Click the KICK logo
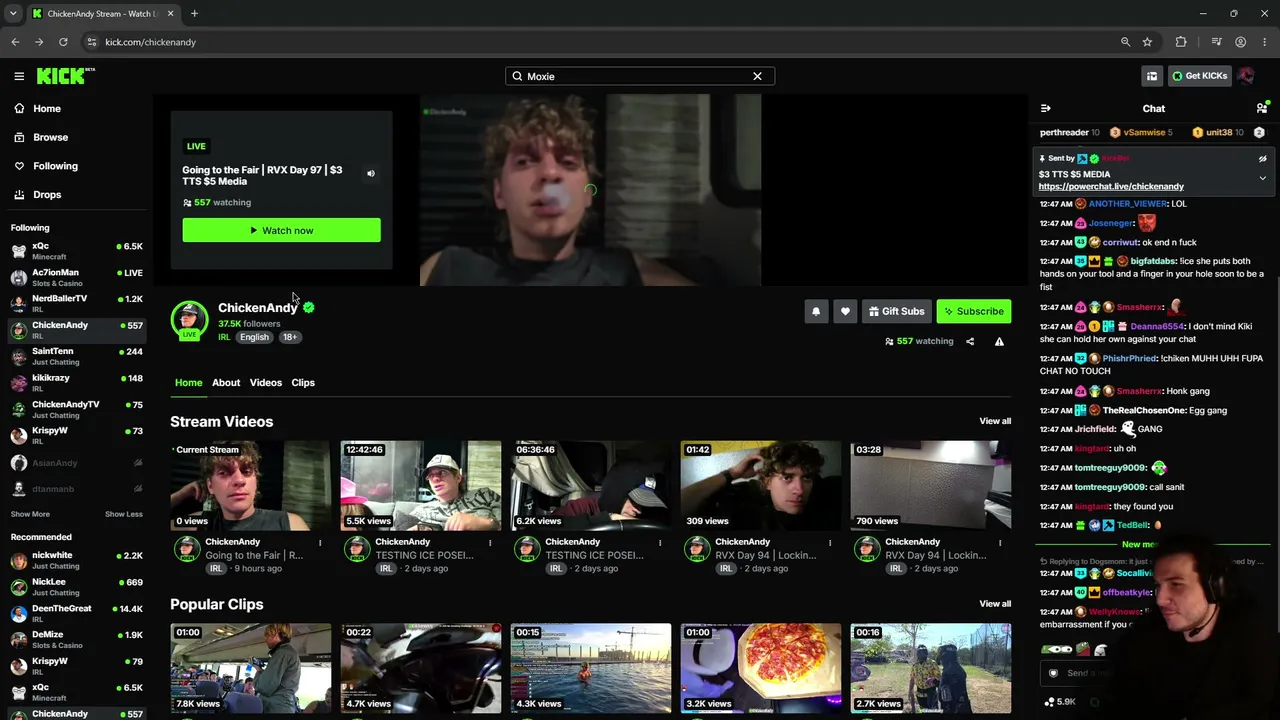Screen dimensions: 1280x720 [x=66, y=76]
